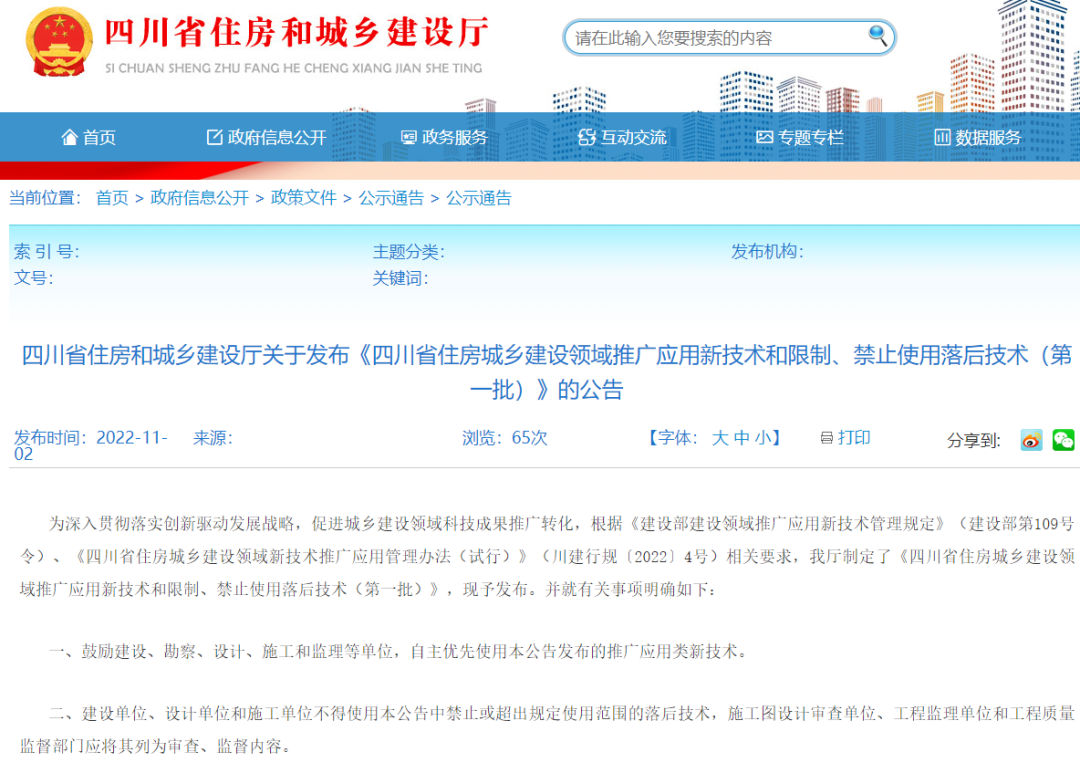Click the magnifying glass search icon
The image size is (1080, 773).
click(x=878, y=37)
